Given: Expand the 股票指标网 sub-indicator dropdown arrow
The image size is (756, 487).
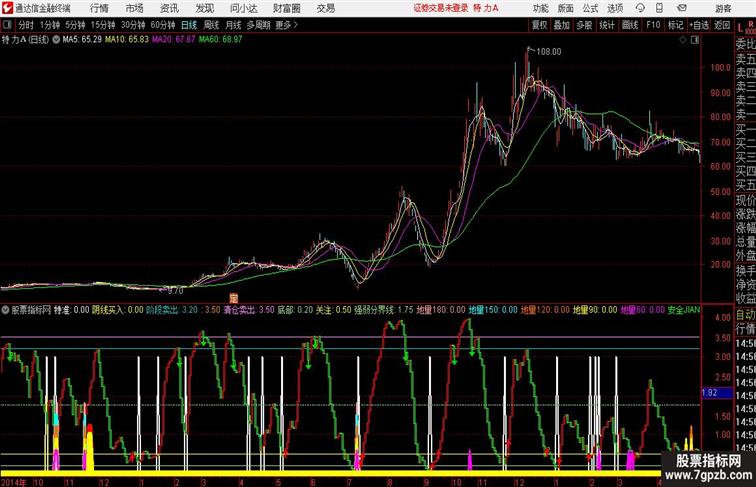Looking at the screenshot, I should point(5,310).
